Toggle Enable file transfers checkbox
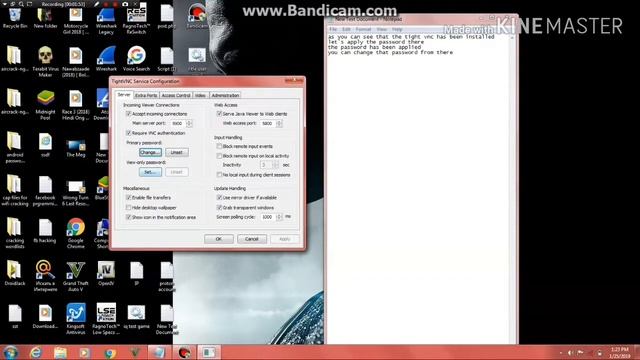This screenshot has width=640, height=360. 129,198
